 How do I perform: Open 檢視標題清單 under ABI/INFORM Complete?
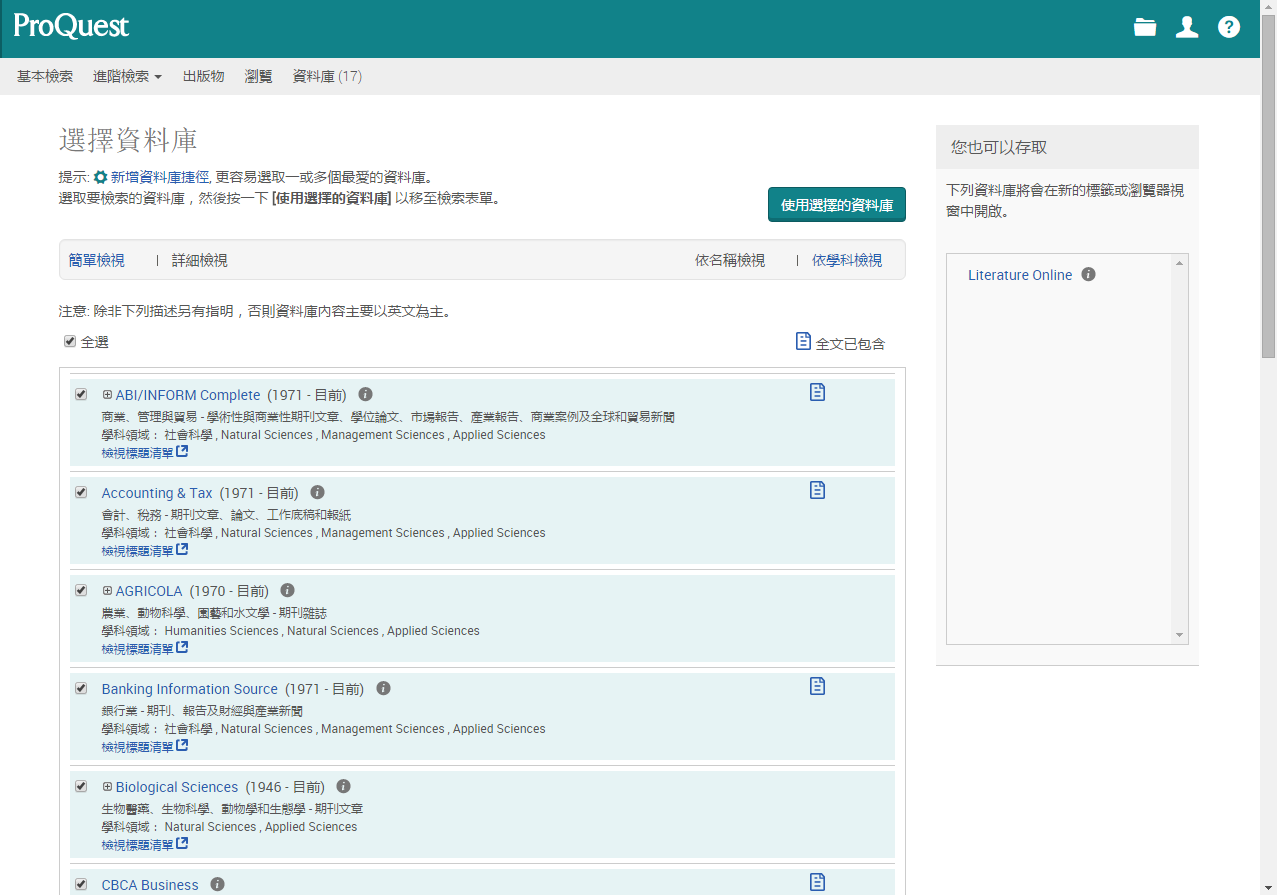pyautogui.click(x=137, y=453)
